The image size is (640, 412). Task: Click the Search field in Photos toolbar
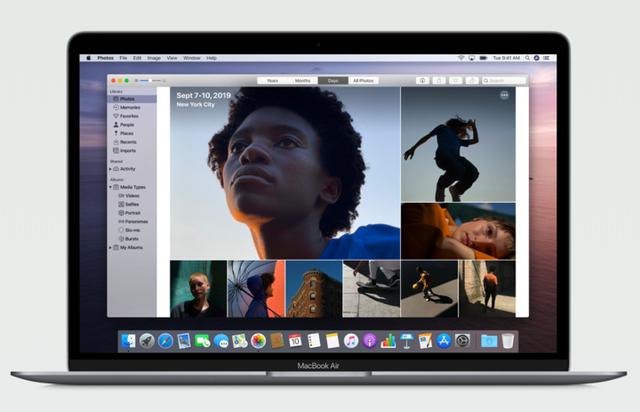[504, 81]
